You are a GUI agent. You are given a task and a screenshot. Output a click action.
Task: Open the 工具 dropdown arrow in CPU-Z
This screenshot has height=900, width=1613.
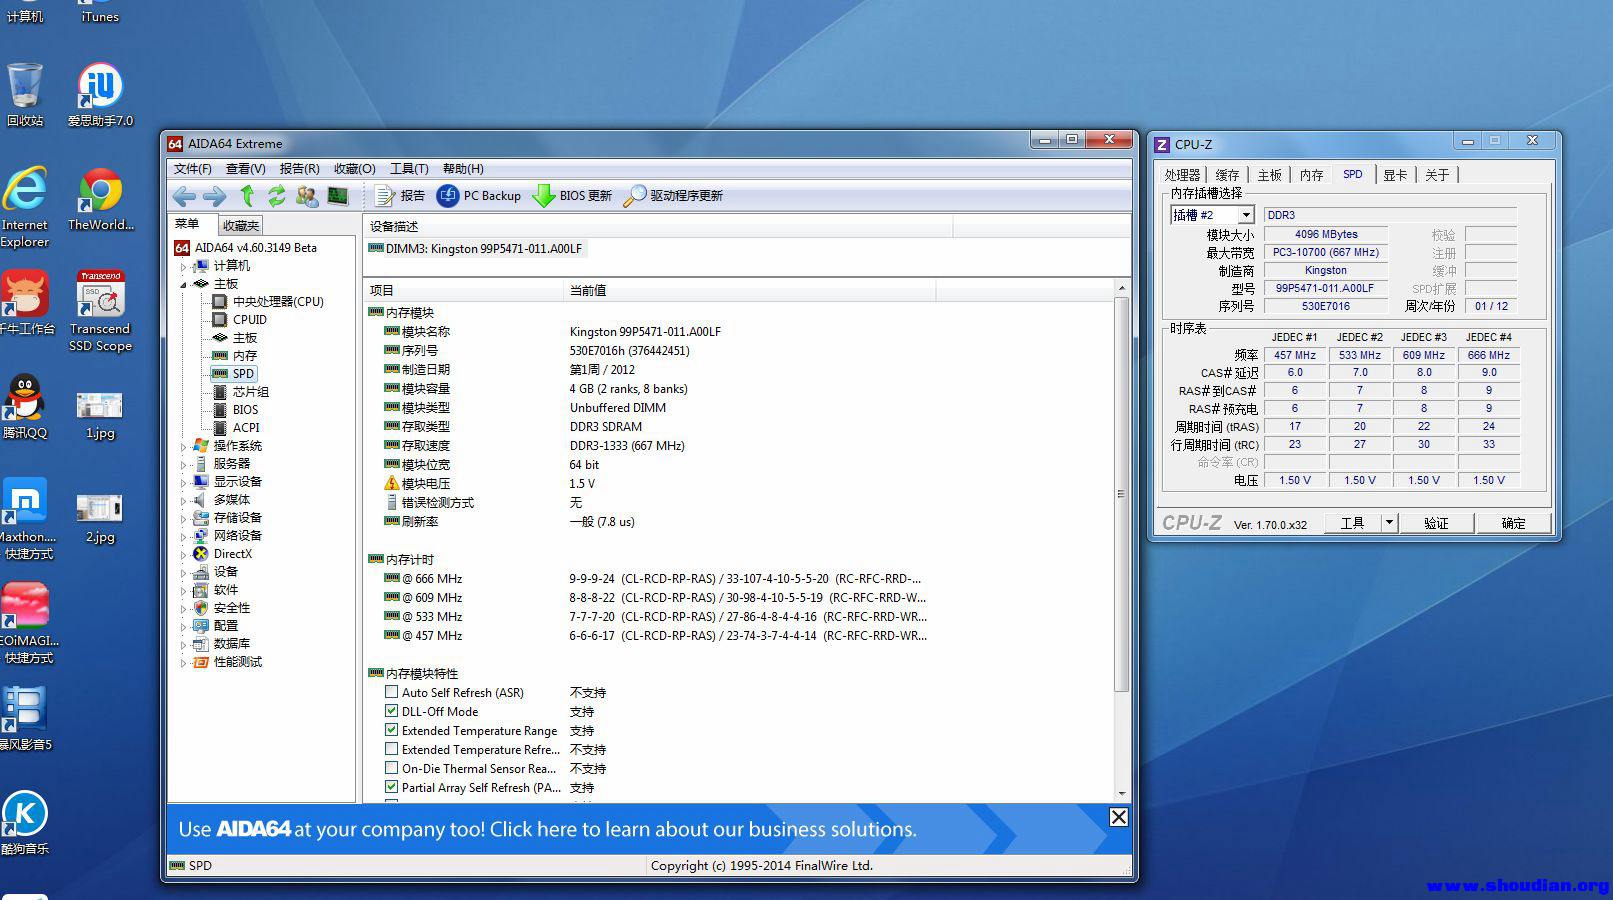pyautogui.click(x=1389, y=523)
